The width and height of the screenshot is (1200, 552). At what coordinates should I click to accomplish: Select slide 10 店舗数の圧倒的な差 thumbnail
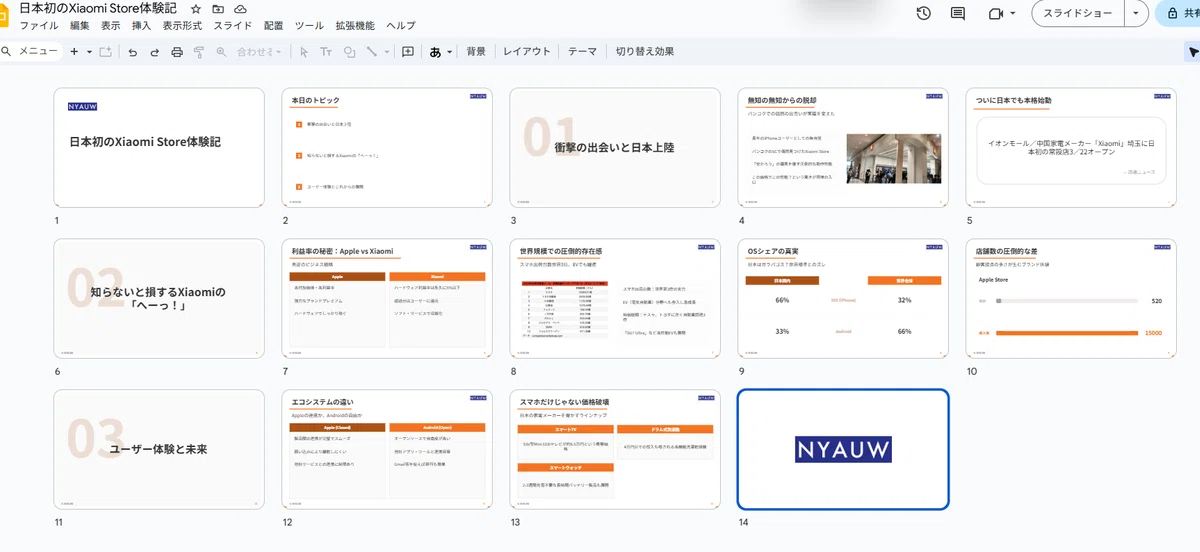pyautogui.click(x=1071, y=298)
